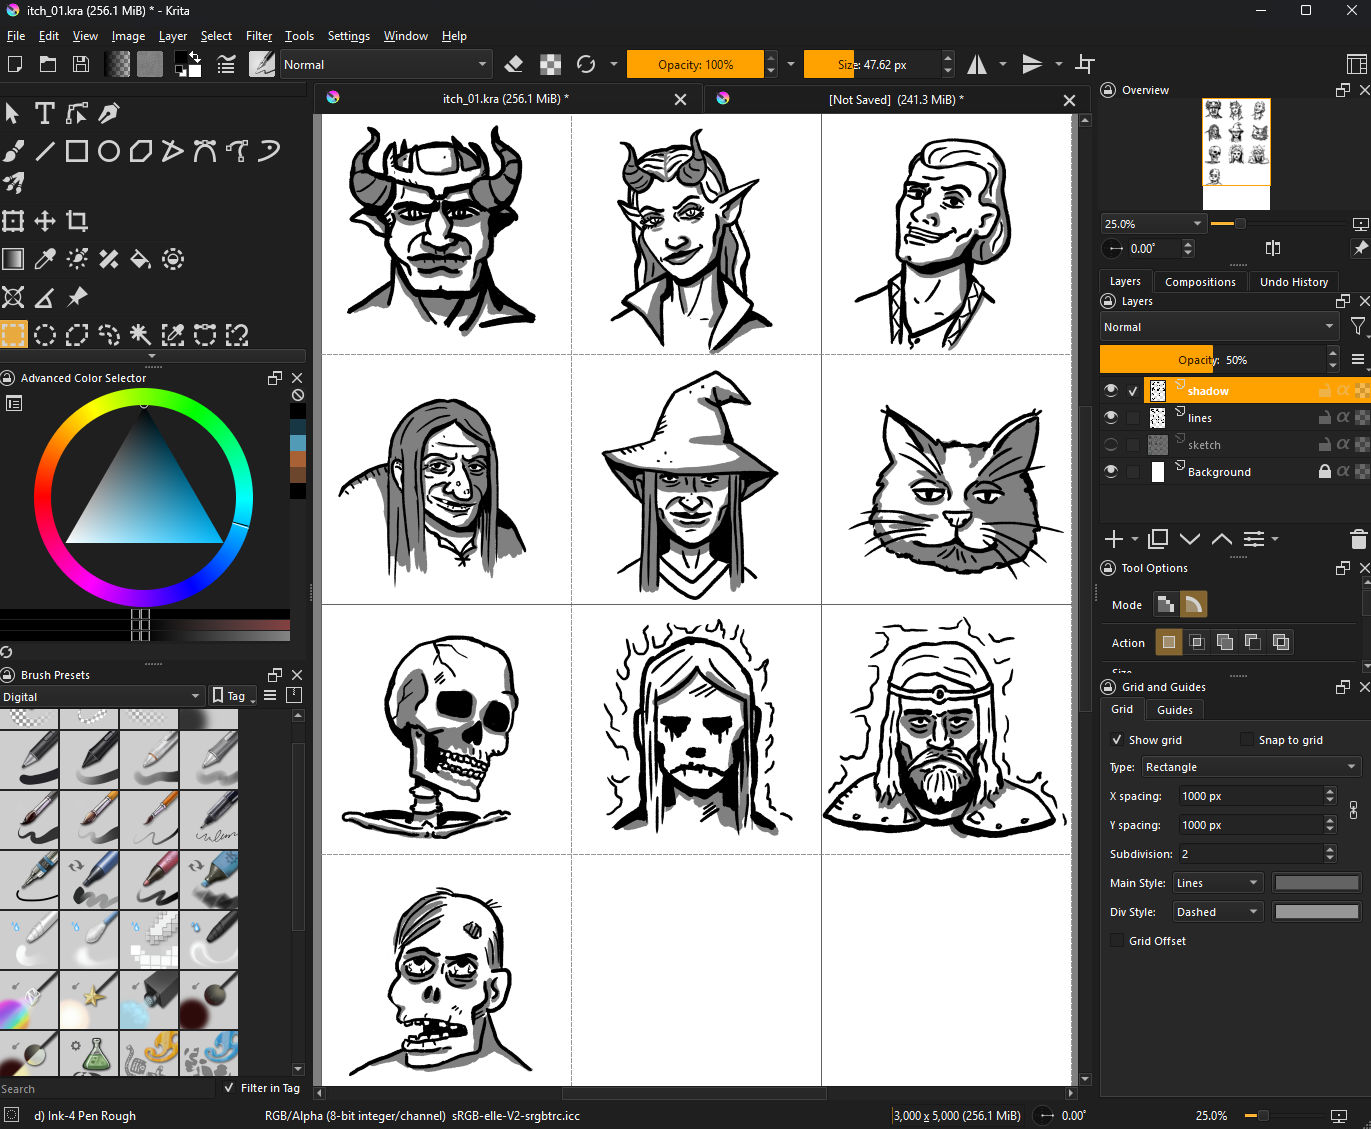Open the Filter menu
Screen dimensions: 1371x1129
[259, 36]
